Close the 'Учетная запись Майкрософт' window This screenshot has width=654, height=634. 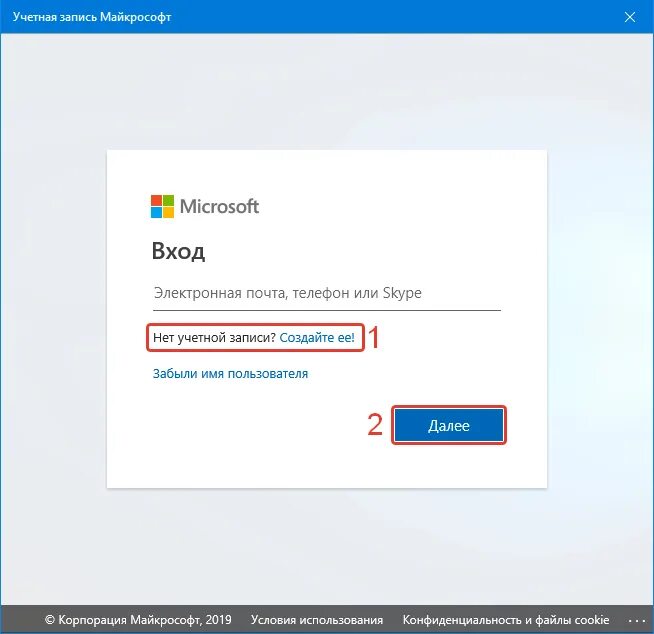tap(630, 17)
